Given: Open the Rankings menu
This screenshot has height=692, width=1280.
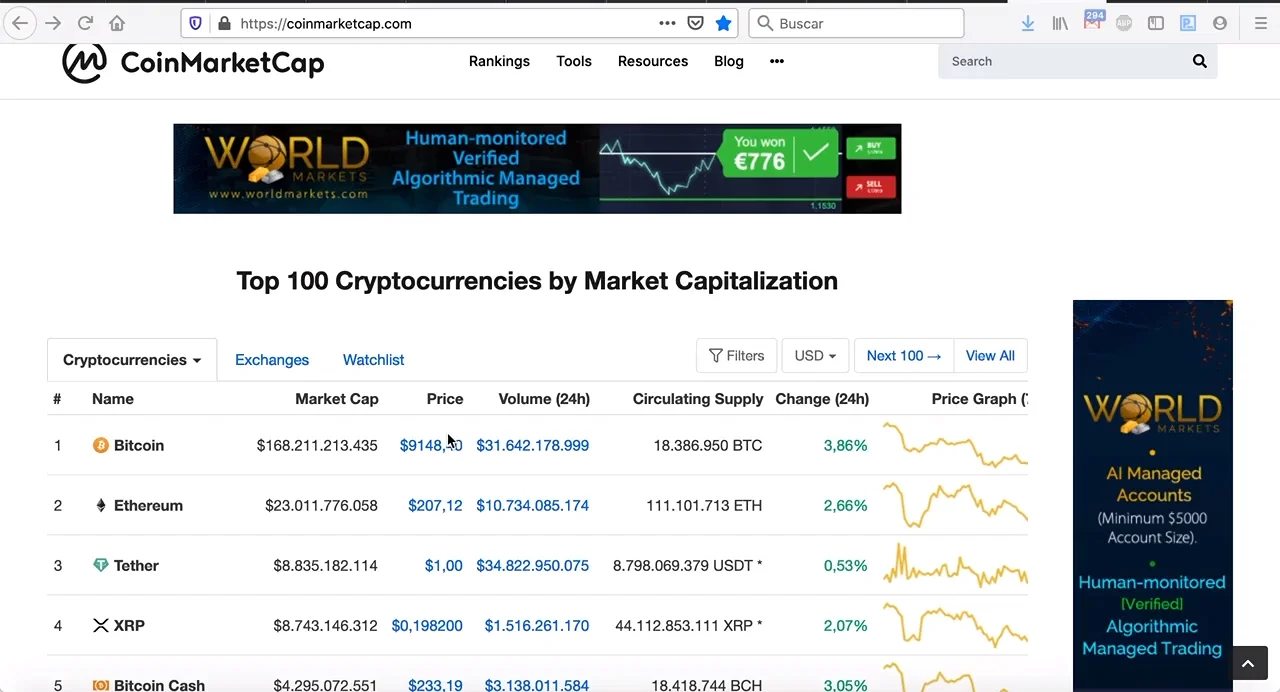Looking at the screenshot, I should [x=499, y=61].
